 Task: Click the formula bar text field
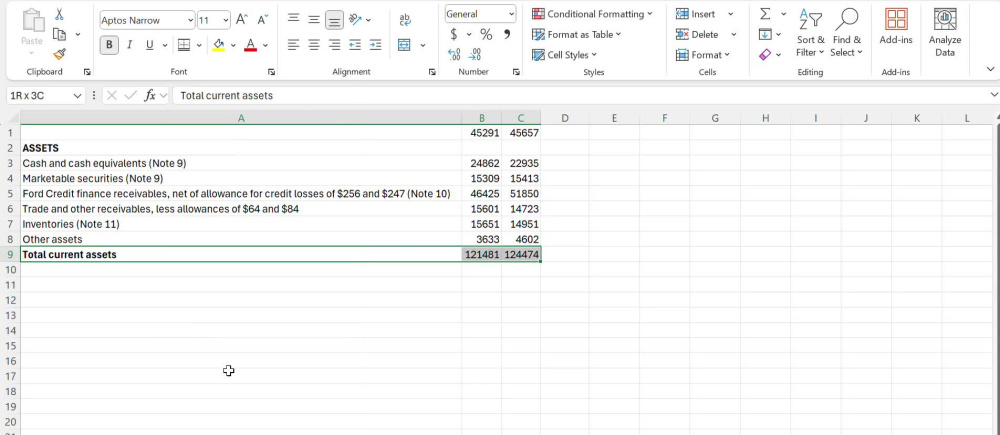click(580, 96)
